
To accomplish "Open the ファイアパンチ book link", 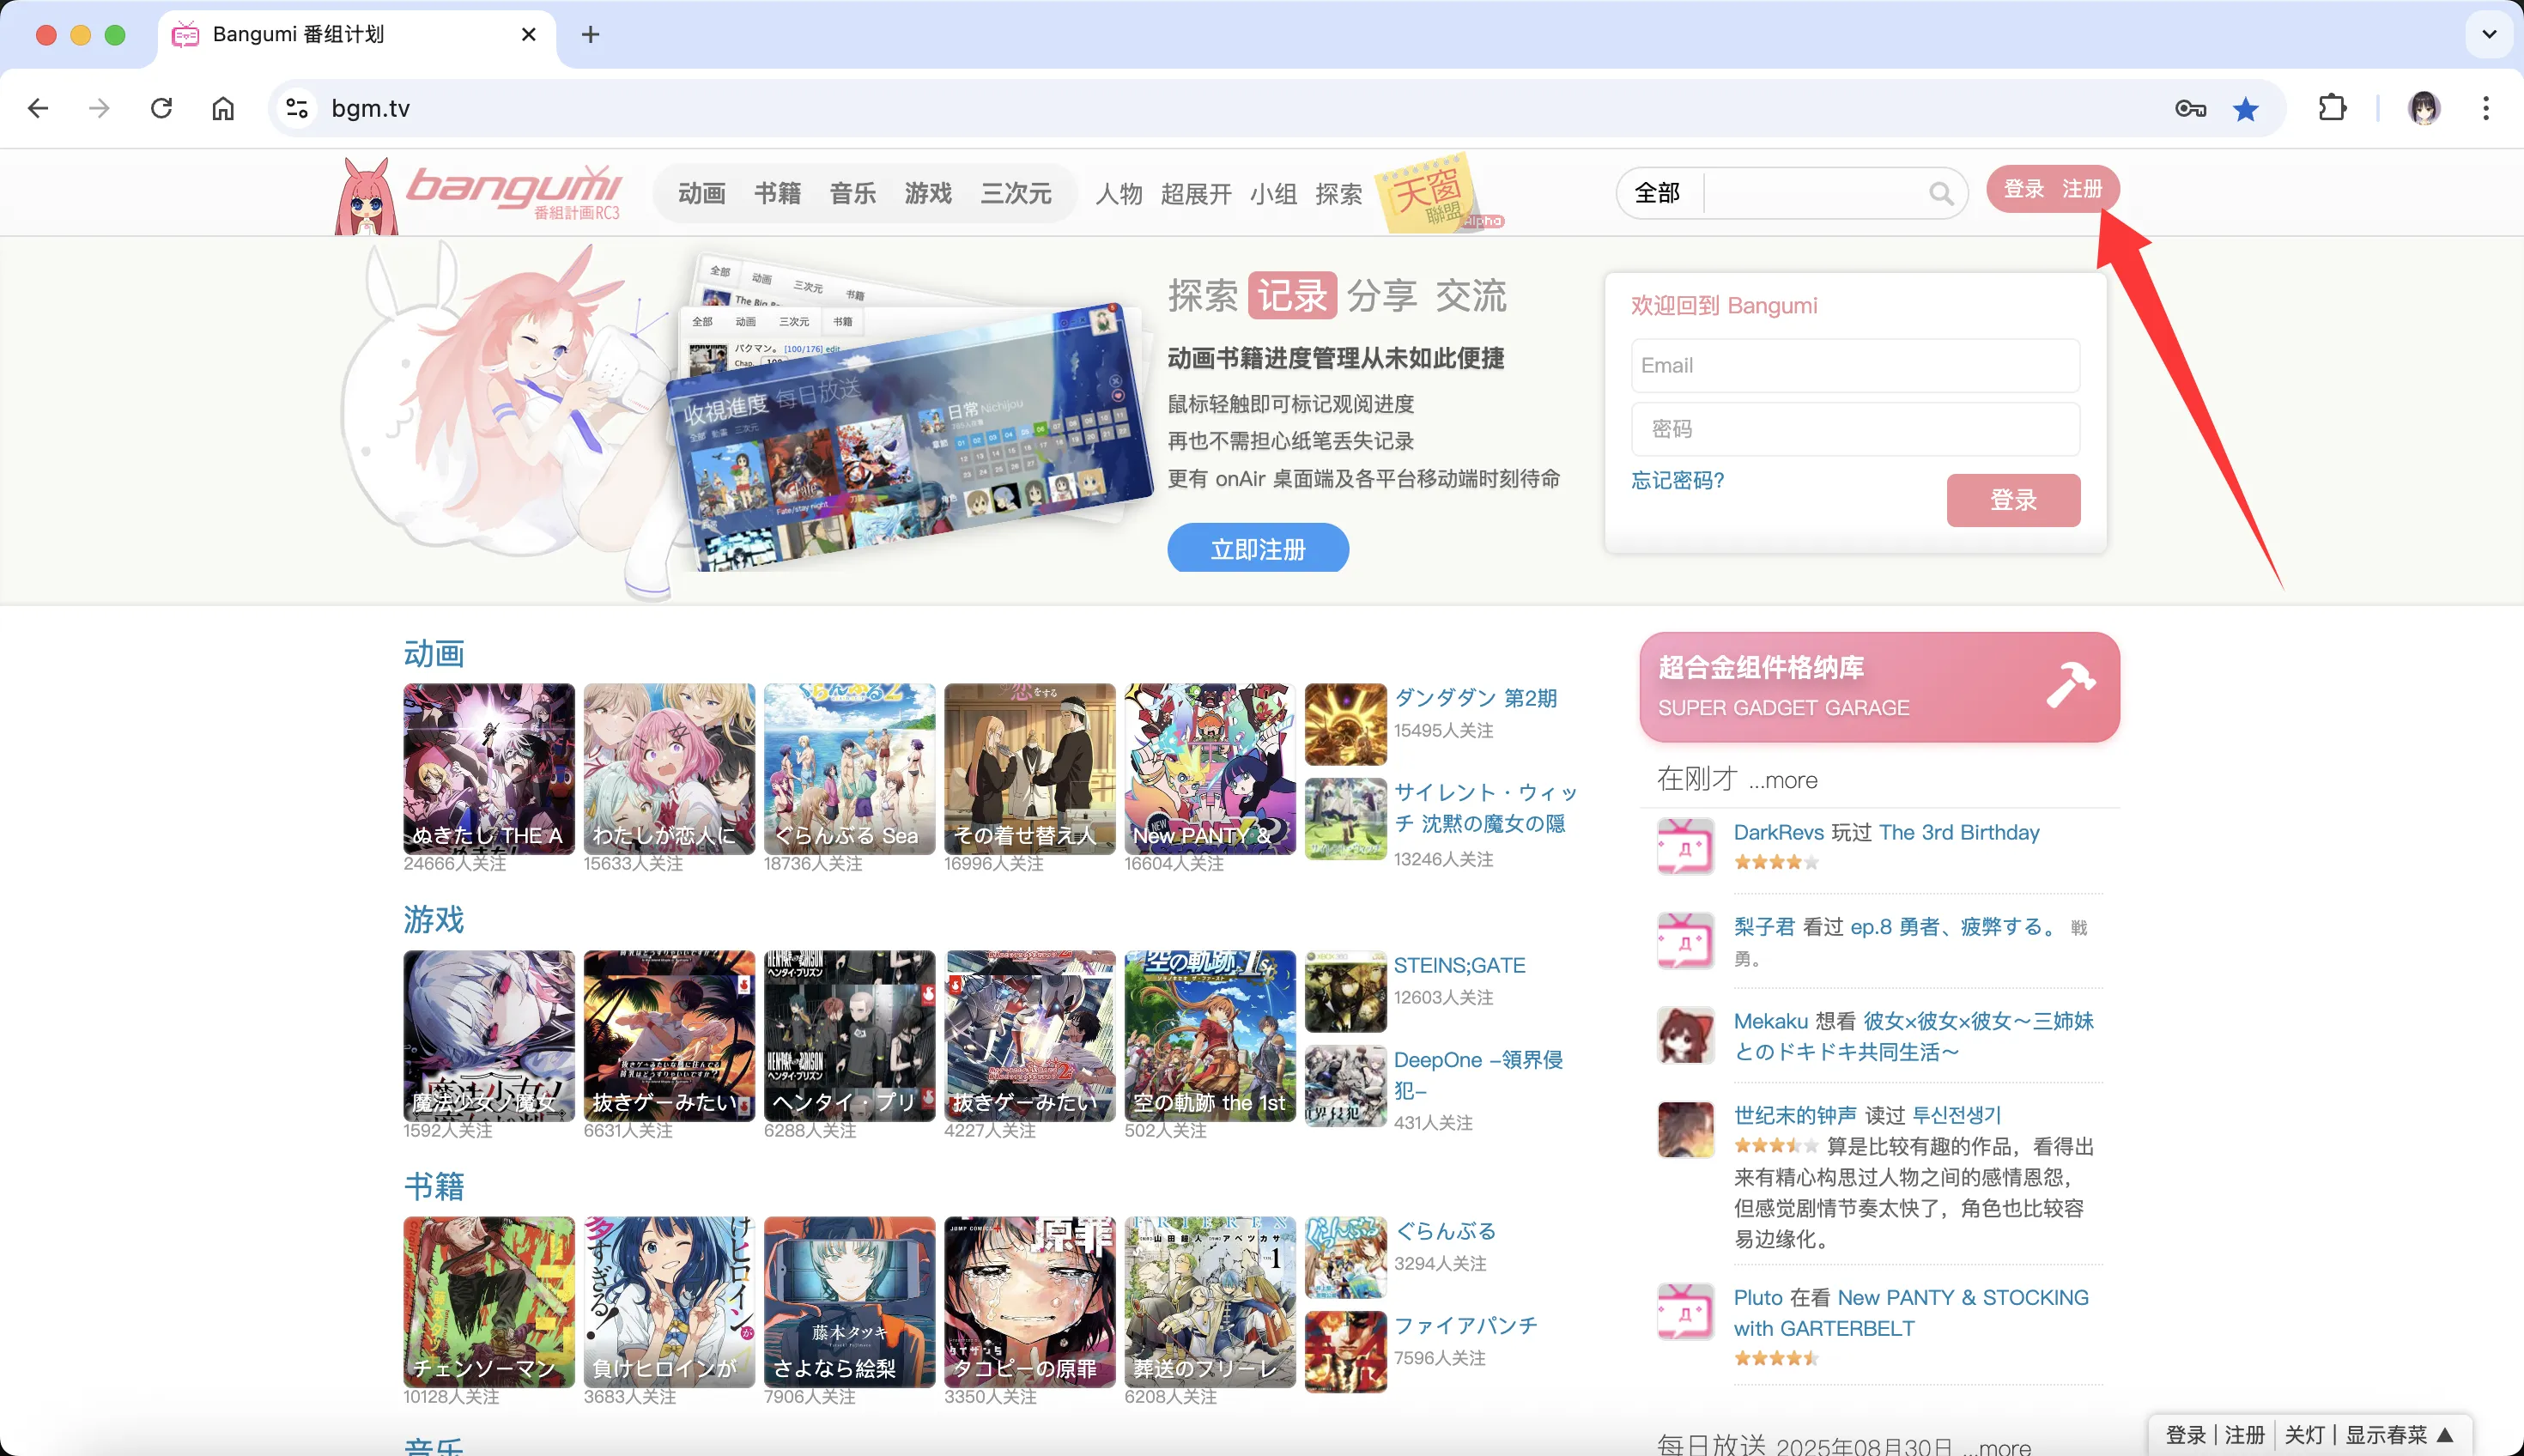I will click(1465, 1325).
